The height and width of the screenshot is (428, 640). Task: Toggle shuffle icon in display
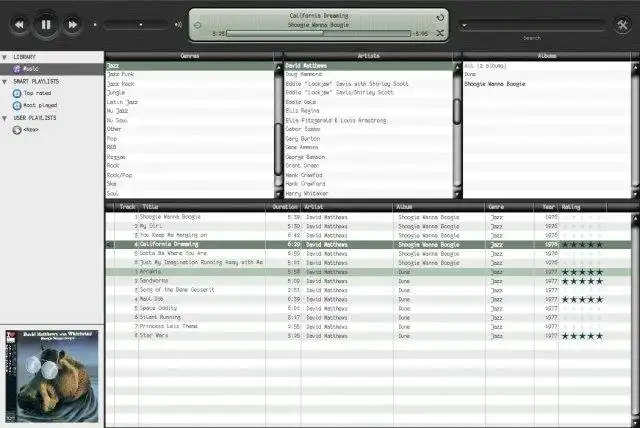440,33
